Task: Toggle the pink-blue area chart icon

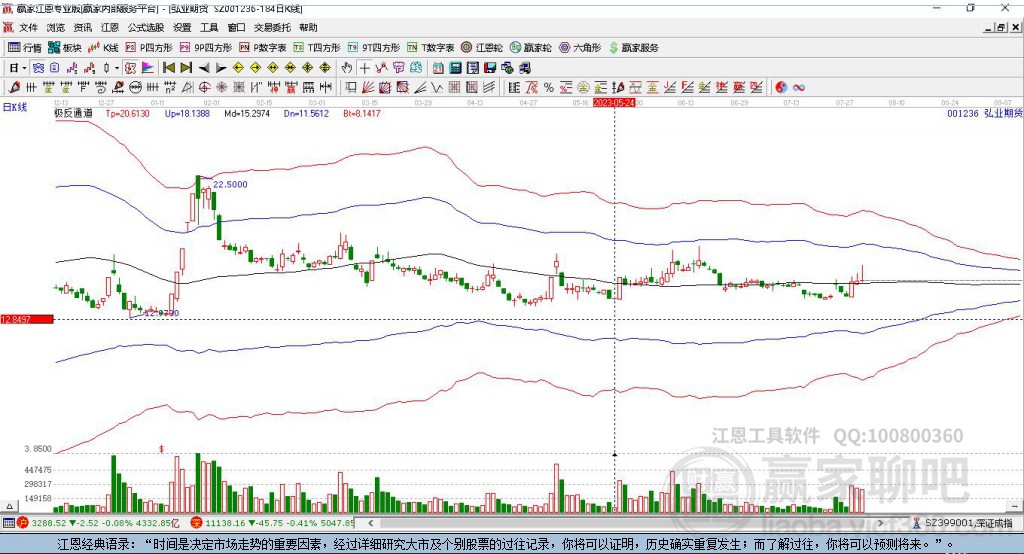Action: 148,68
